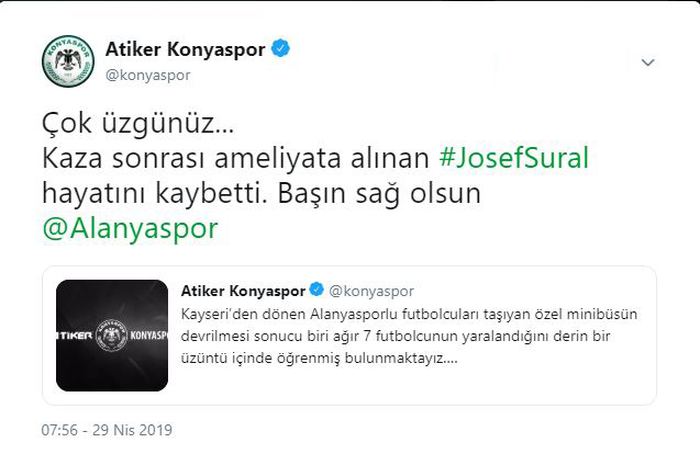This screenshot has width=700, height=454.
Task: Open the Konyaspor profile avatar
Action: coord(68,61)
